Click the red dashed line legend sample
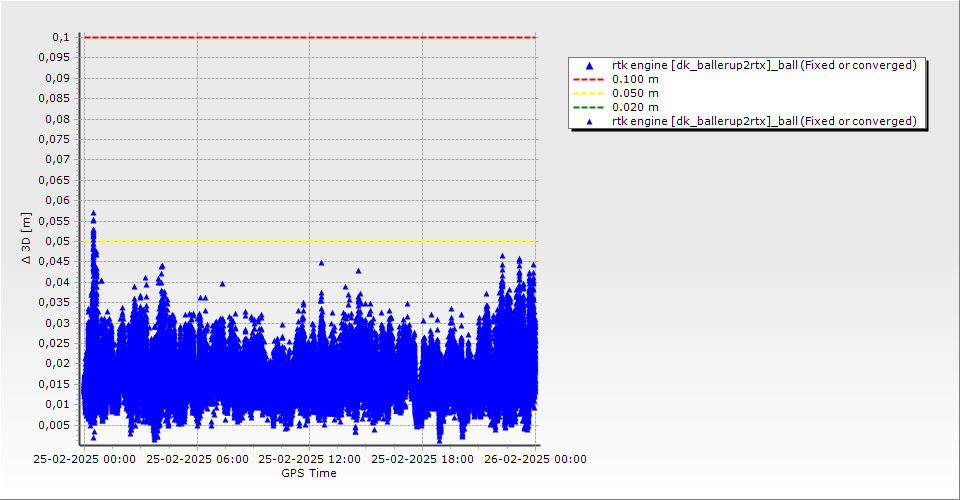The height and width of the screenshot is (500, 960). [588, 80]
